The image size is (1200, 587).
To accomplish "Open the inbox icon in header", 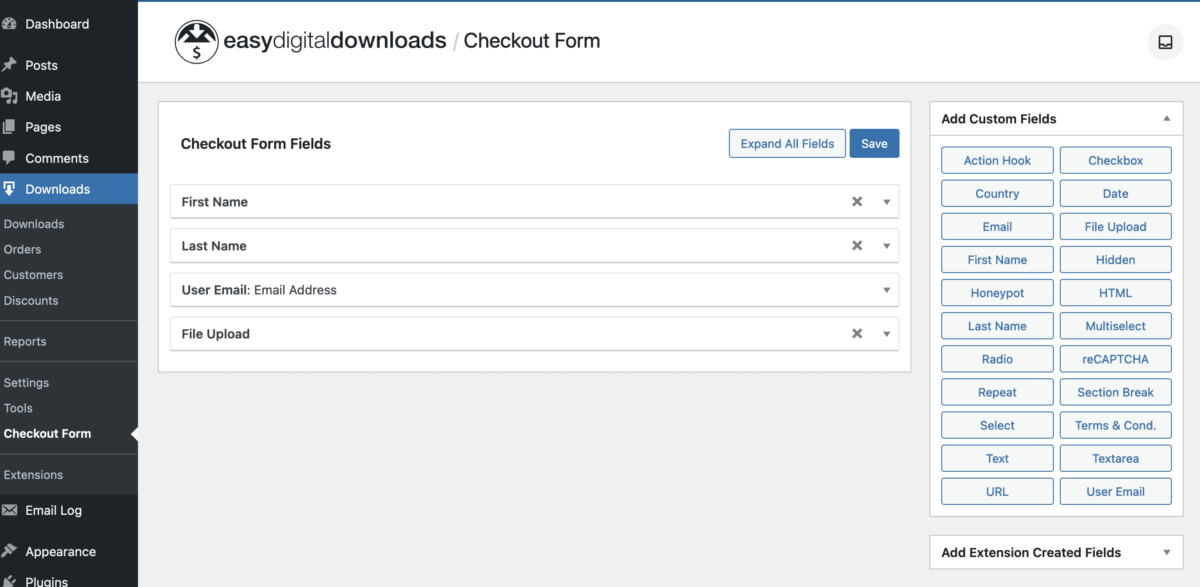I will pyautogui.click(x=1165, y=42).
